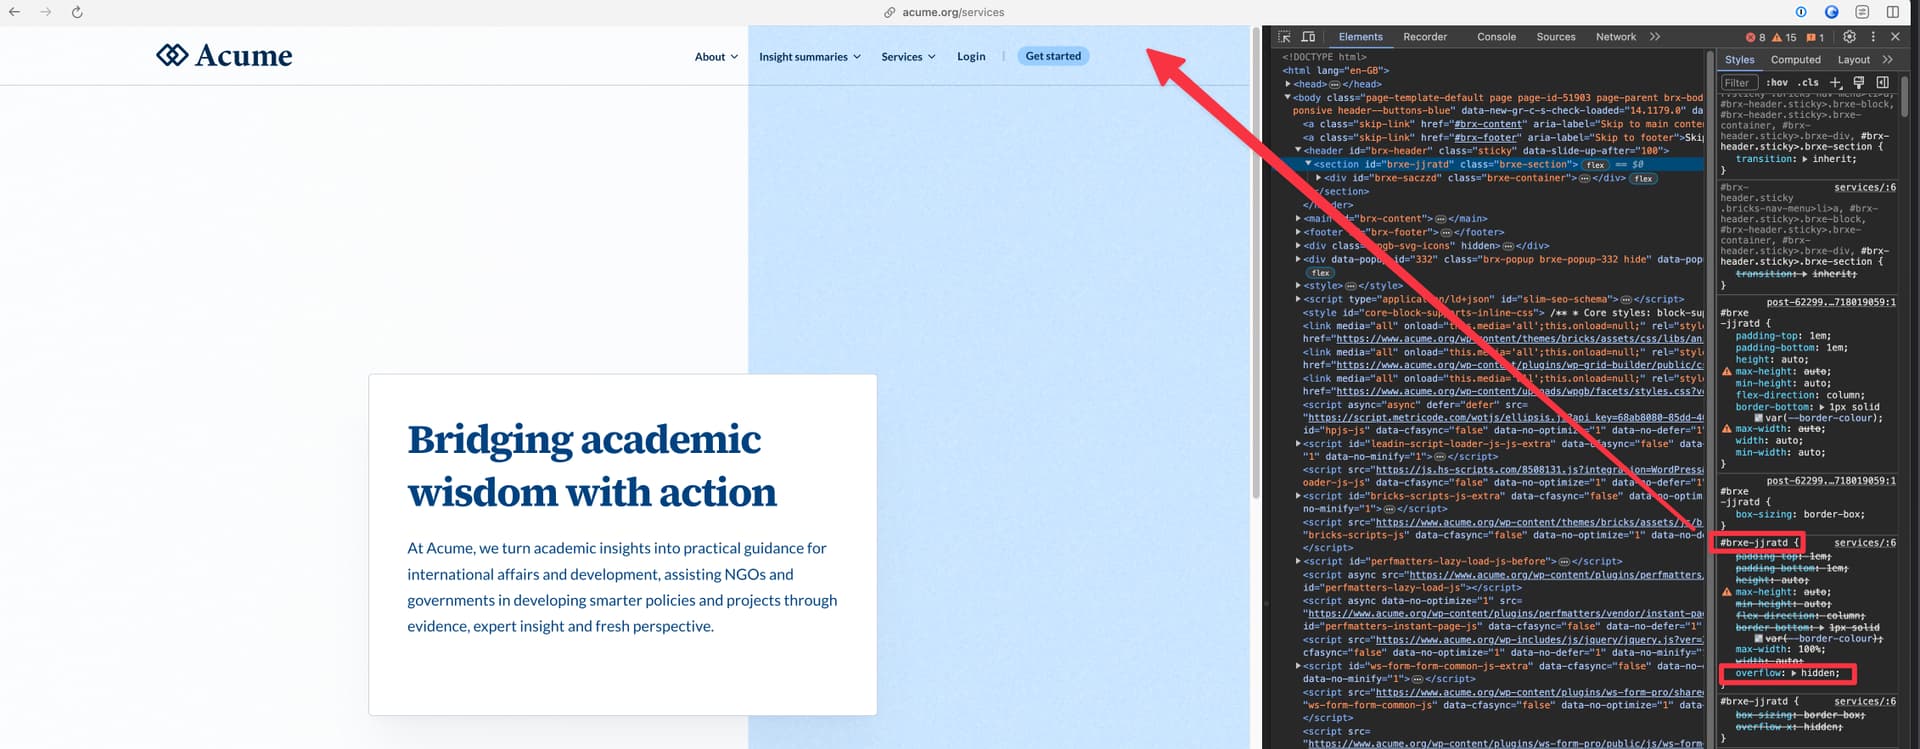Open the 1 issue indicator

click(x=1815, y=37)
